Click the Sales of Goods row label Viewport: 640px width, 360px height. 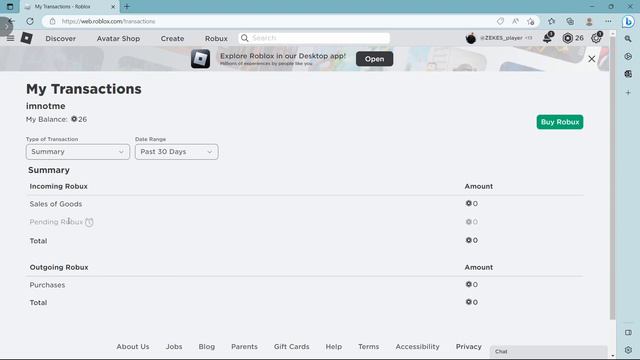[x=56, y=204]
